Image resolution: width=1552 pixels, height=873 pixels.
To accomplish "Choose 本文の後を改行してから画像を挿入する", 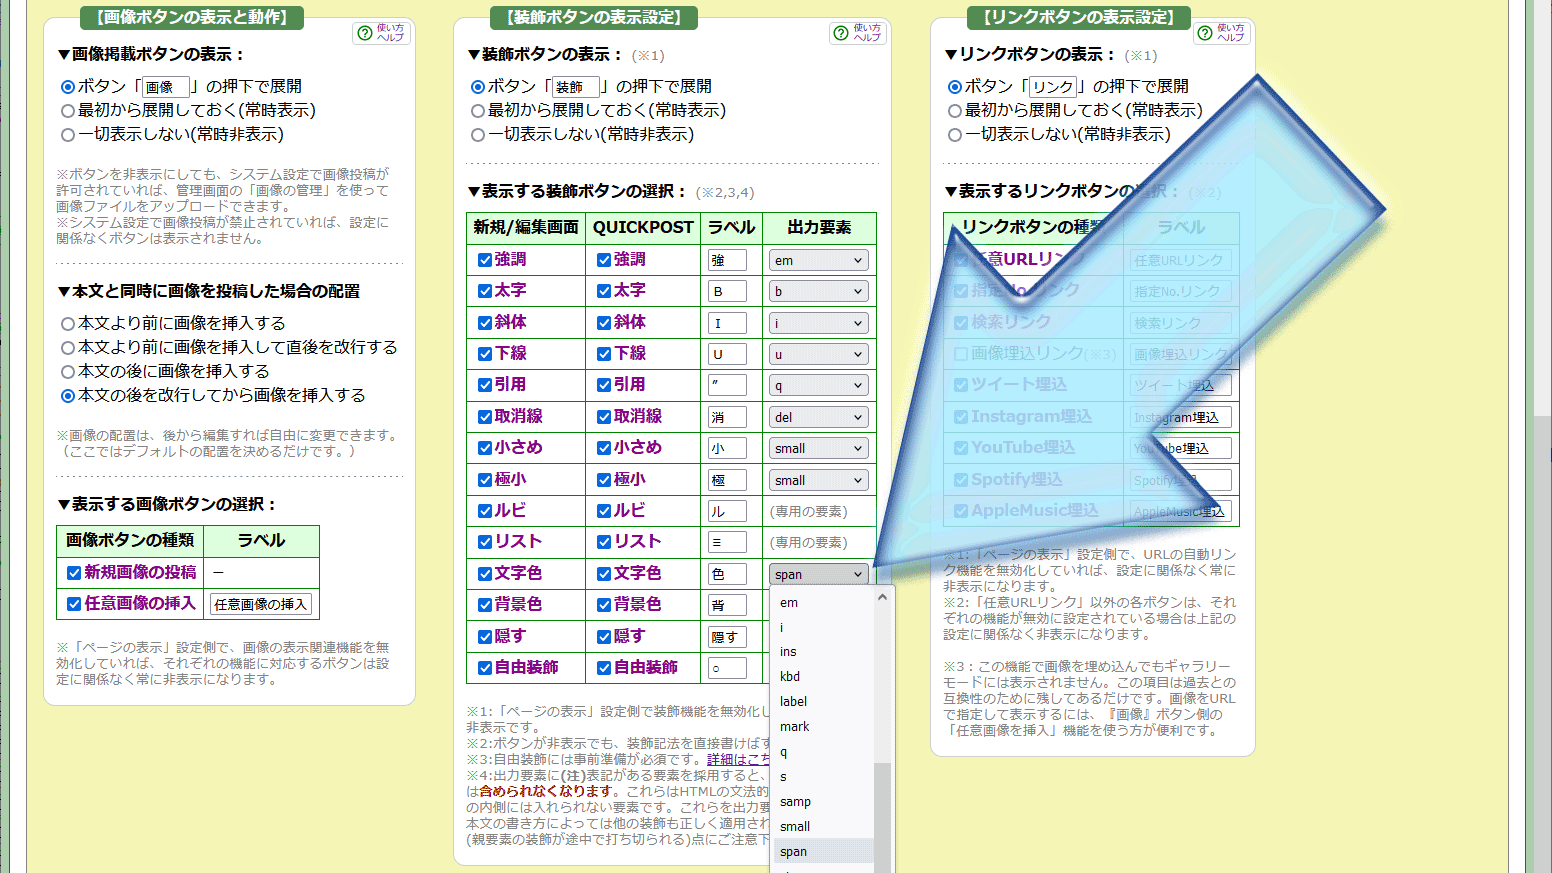I will coord(68,396).
